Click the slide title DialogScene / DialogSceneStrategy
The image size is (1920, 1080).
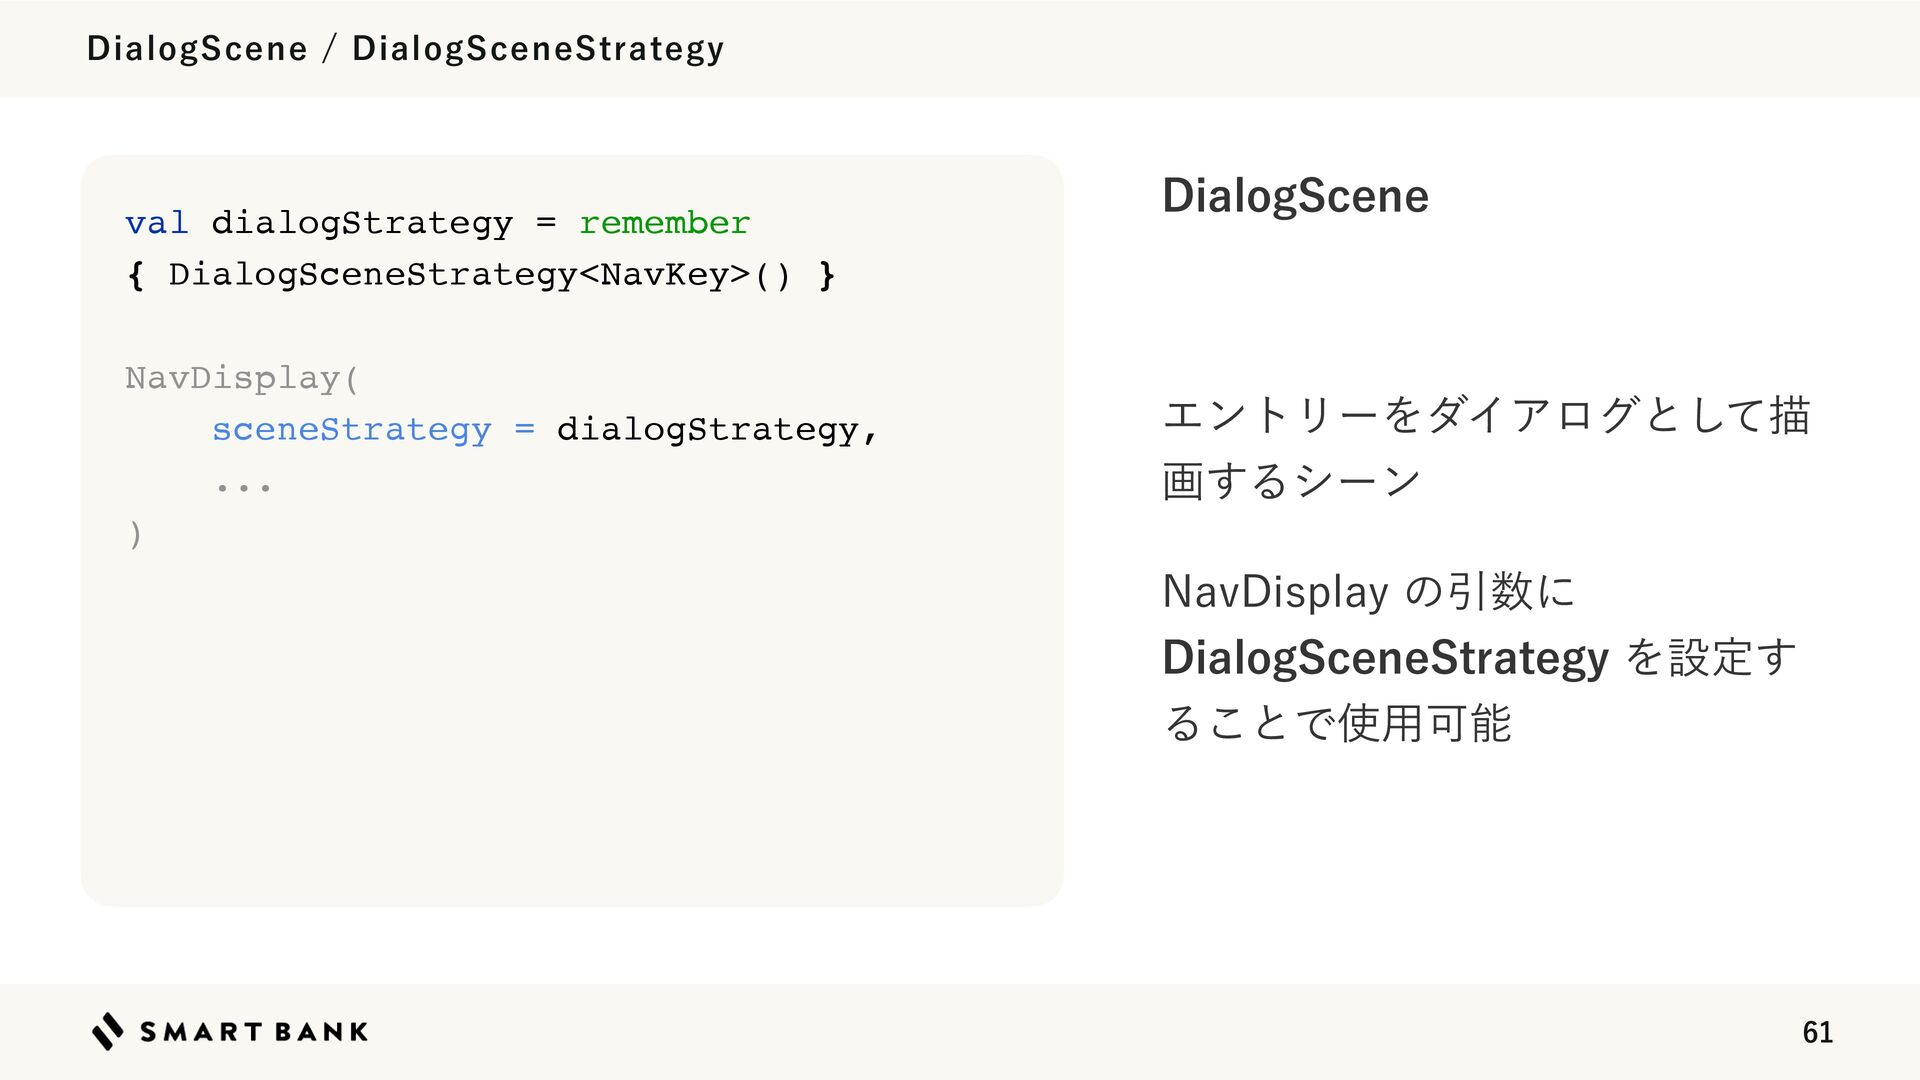click(405, 48)
